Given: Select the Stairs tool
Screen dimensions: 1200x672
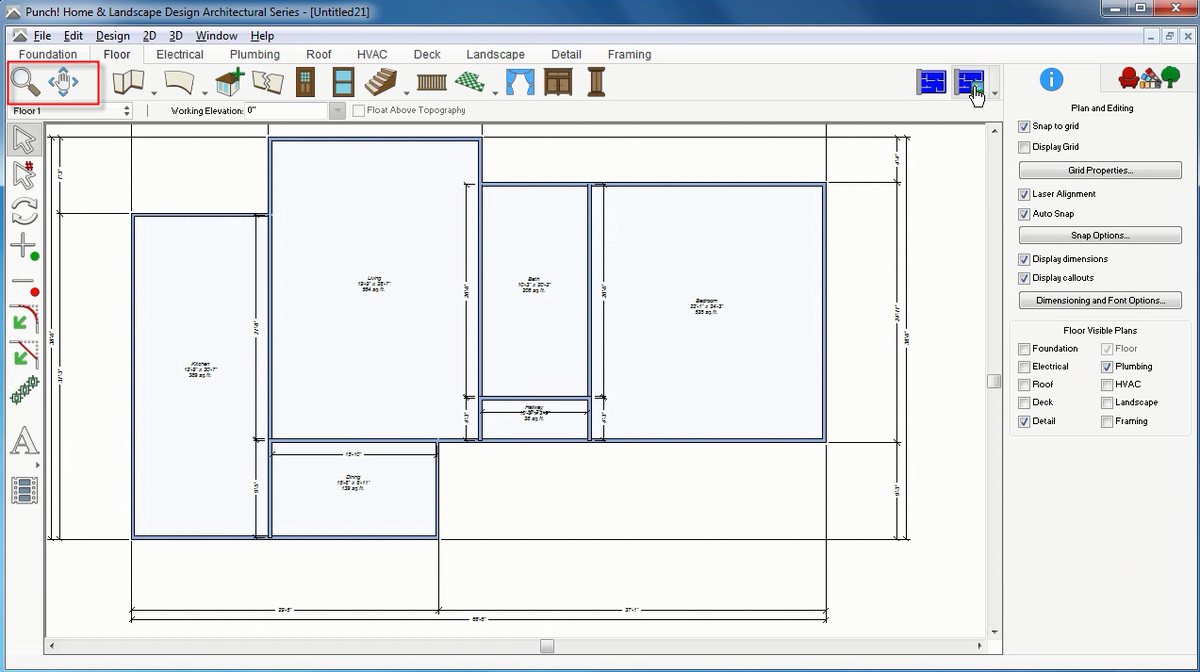Looking at the screenshot, I should (x=381, y=82).
